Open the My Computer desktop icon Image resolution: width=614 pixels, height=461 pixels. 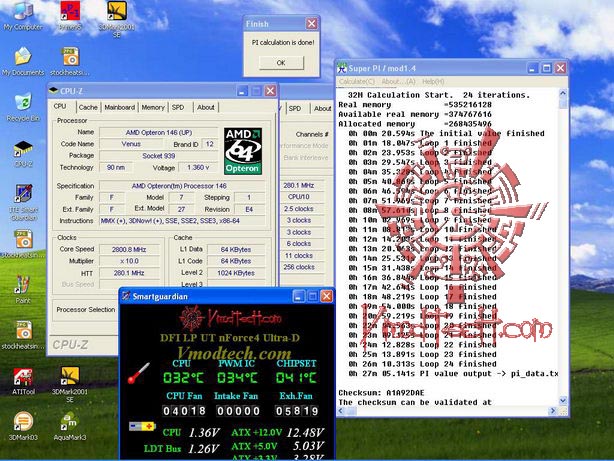(23, 16)
